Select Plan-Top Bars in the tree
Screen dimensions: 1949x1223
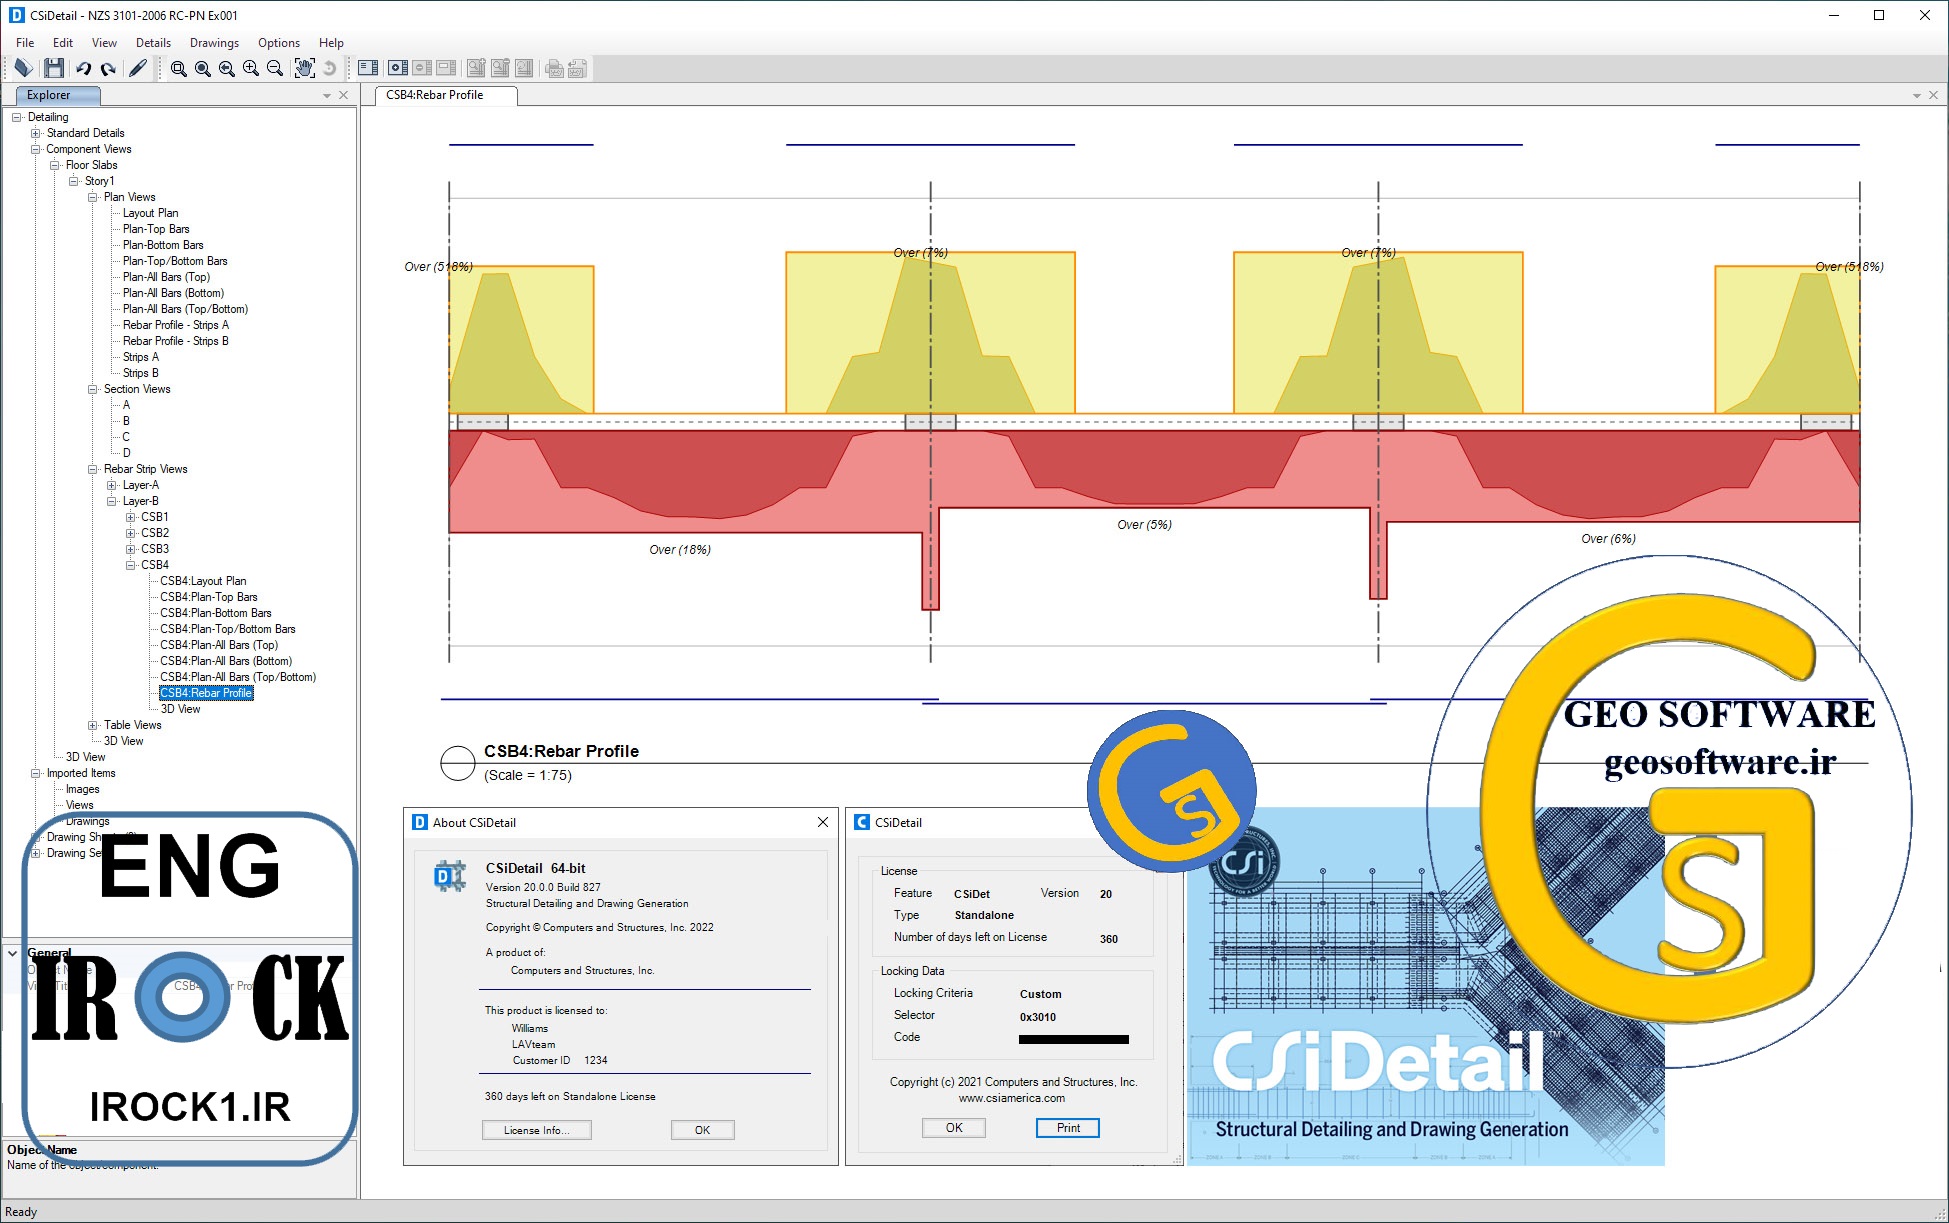point(156,229)
